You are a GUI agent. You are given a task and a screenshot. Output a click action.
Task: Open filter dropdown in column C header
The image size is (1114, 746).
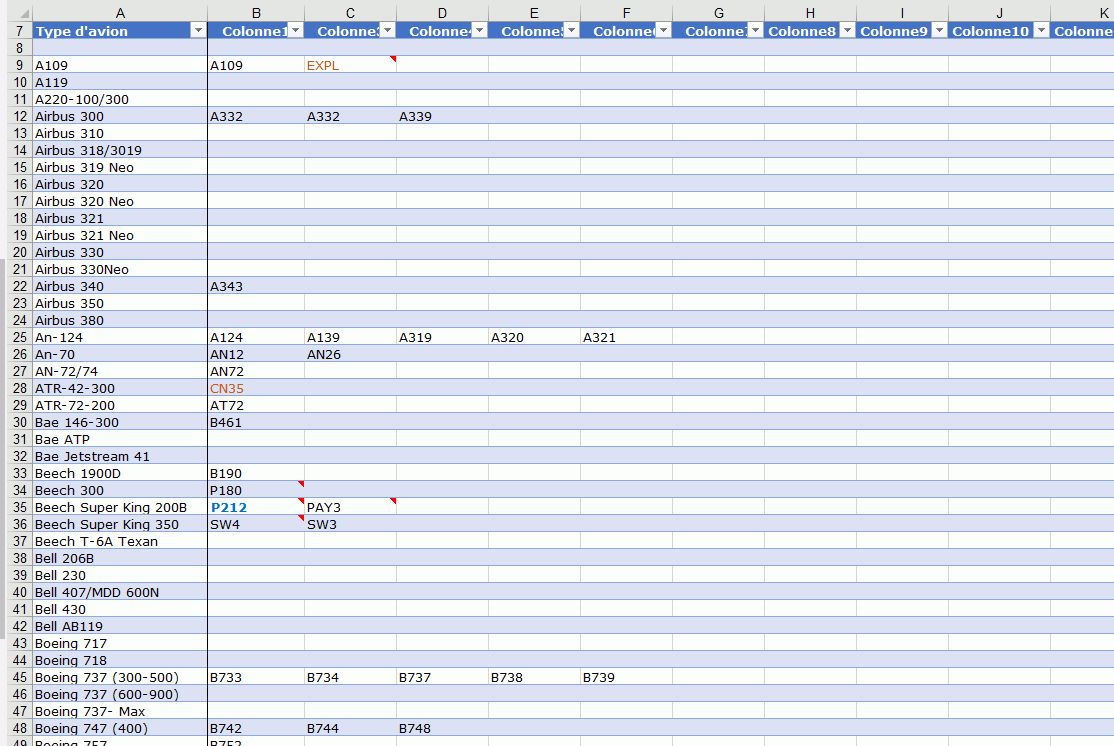point(387,31)
